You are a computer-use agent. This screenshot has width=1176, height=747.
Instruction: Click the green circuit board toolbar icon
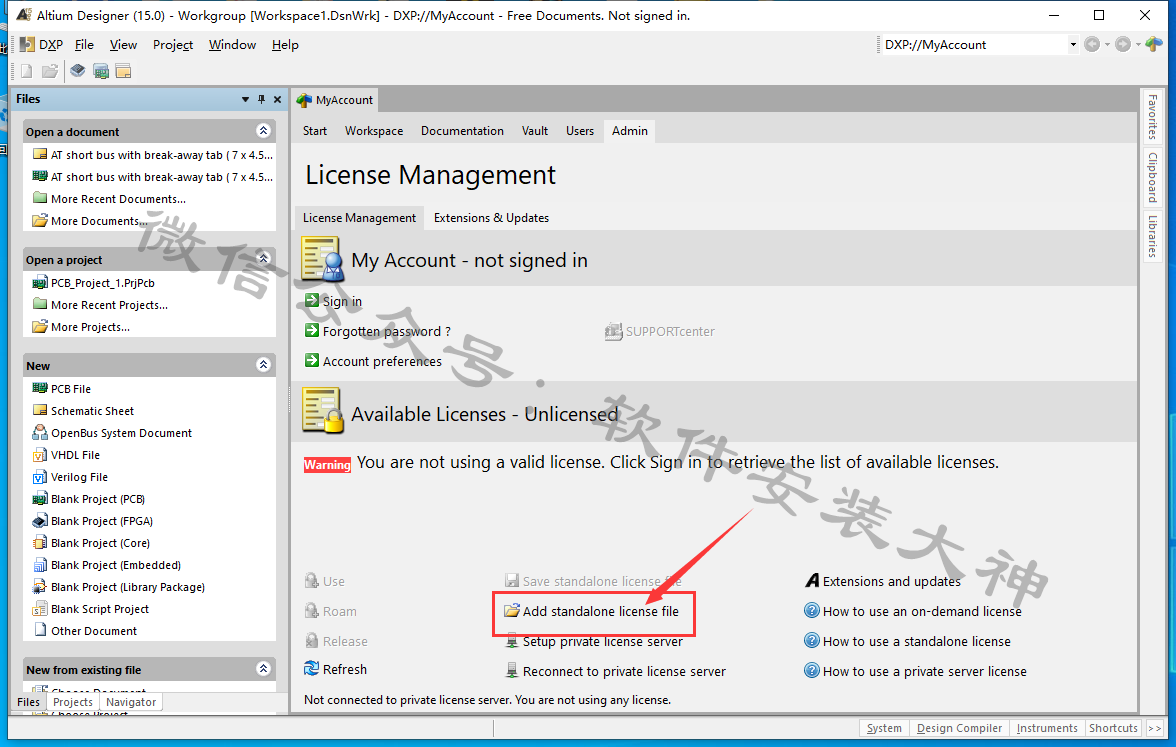(x=100, y=71)
